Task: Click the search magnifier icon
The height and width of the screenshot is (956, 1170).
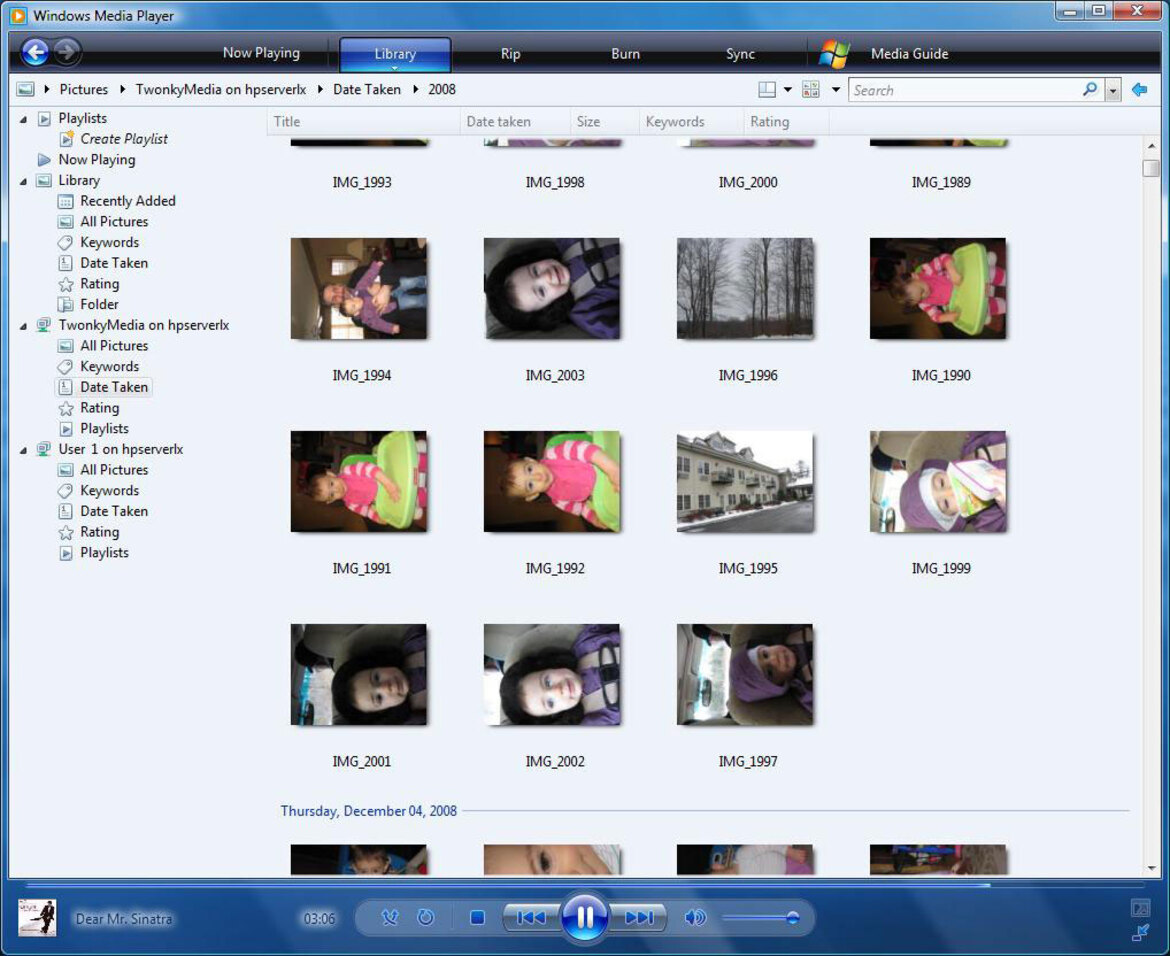Action: click(1090, 90)
